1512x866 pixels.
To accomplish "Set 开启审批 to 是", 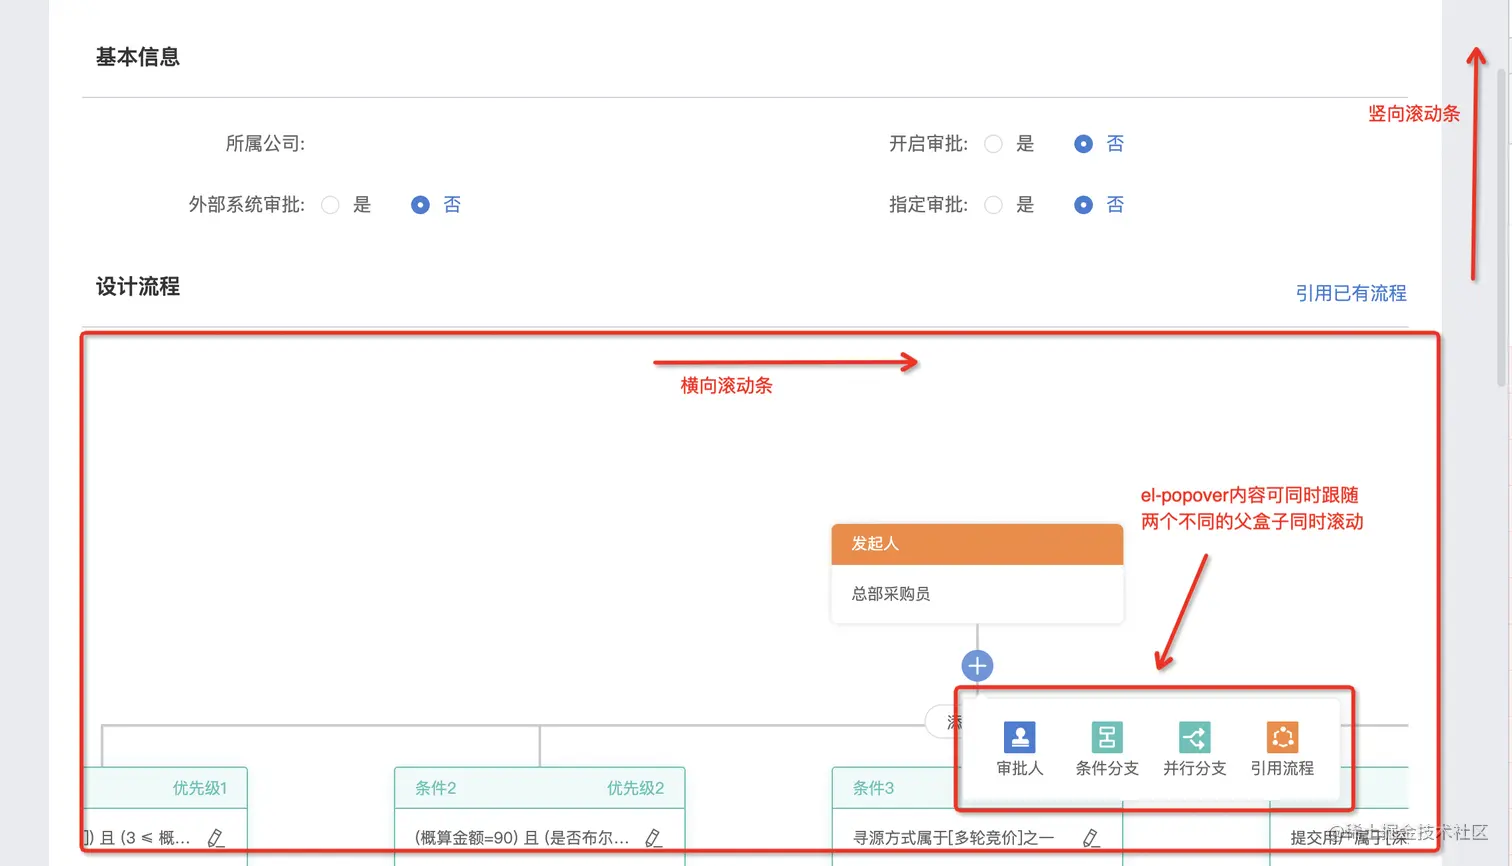I will tap(993, 144).
